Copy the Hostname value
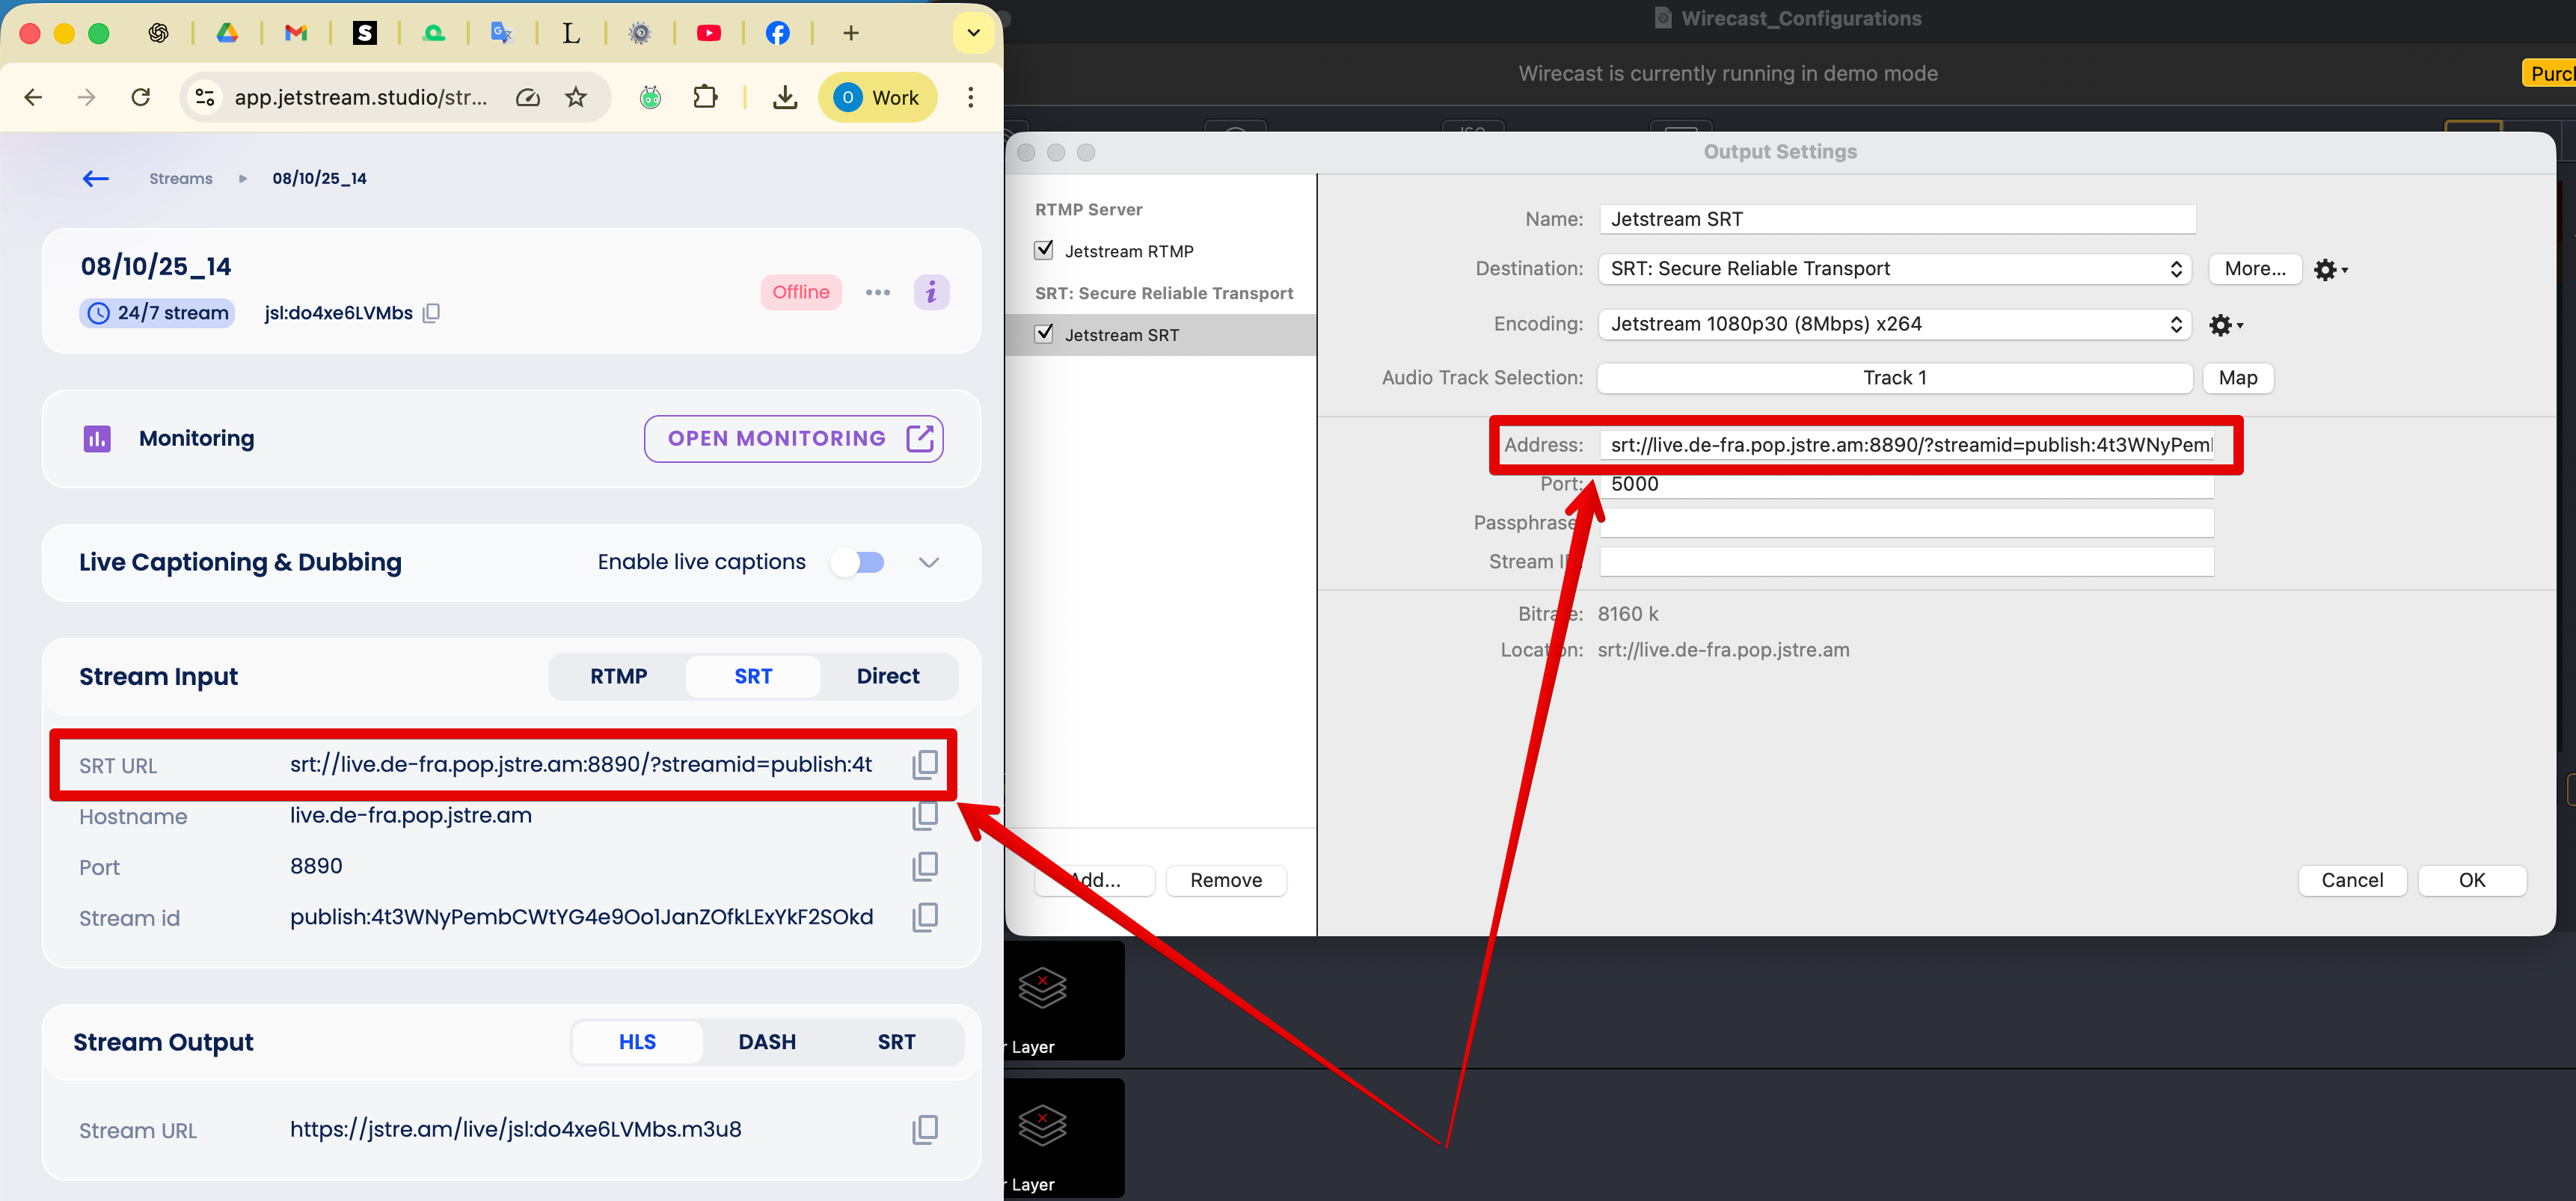Image resolution: width=2576 pixels, height=1201 pixels. [x=924, y=816]
